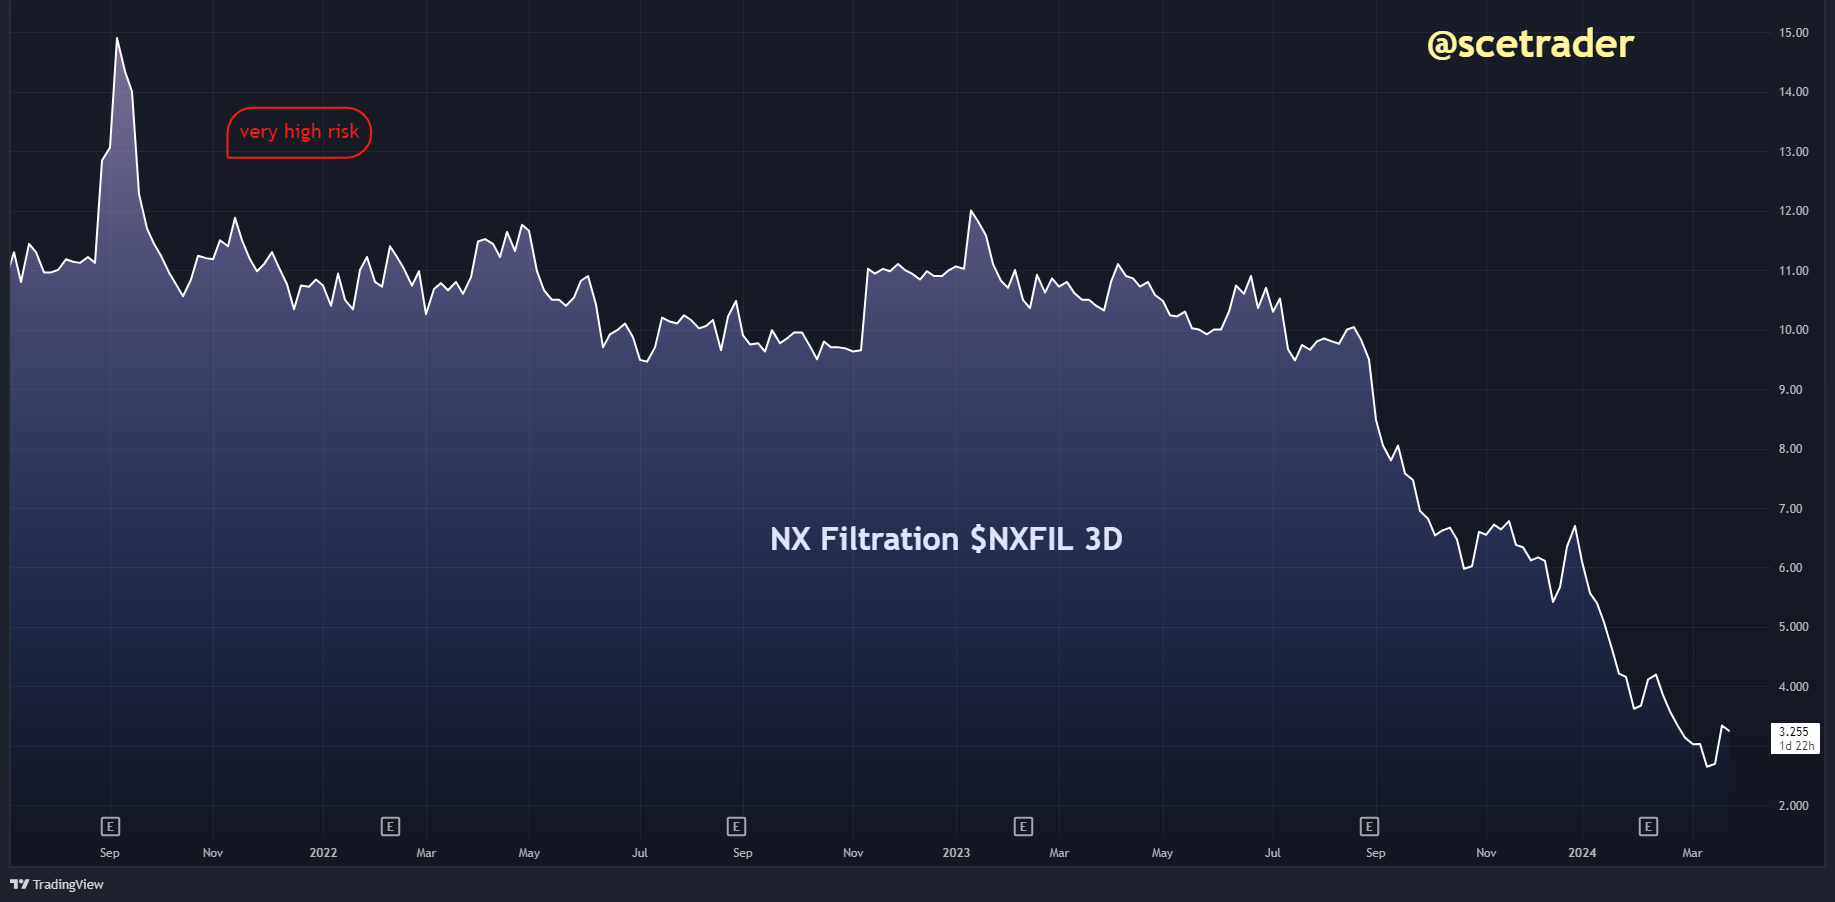The image size is (1835, 902).
Task: Click the 8.00 price axis label
Action: pos(1791,449)
